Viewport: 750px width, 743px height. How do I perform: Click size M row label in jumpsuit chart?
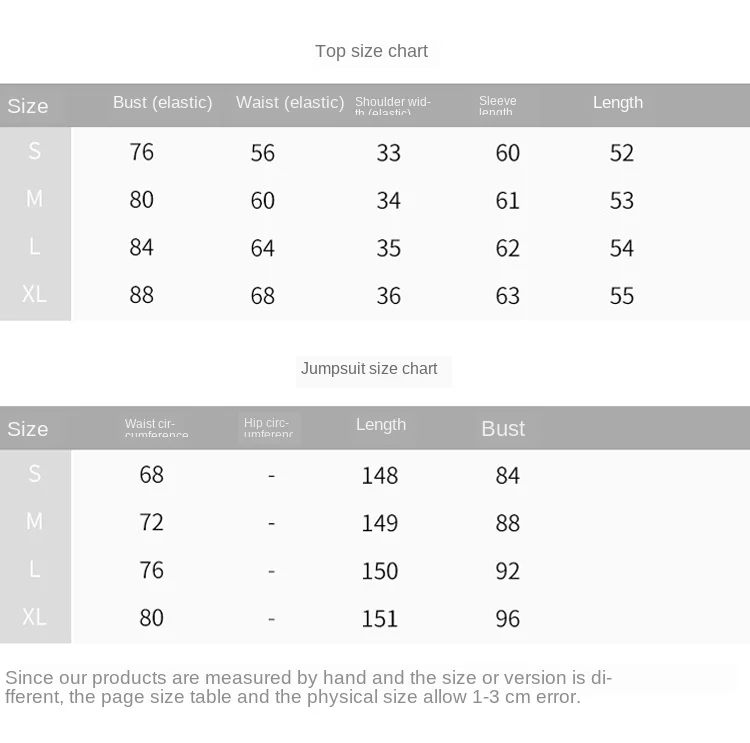point(34,521)
